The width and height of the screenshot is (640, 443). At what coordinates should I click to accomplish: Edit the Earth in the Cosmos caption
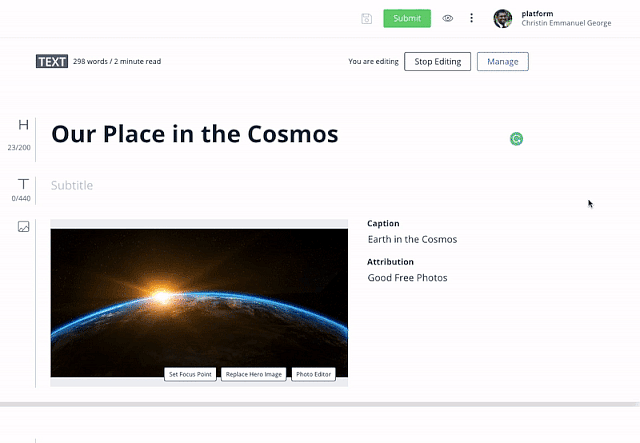click(x=412, y=239)
